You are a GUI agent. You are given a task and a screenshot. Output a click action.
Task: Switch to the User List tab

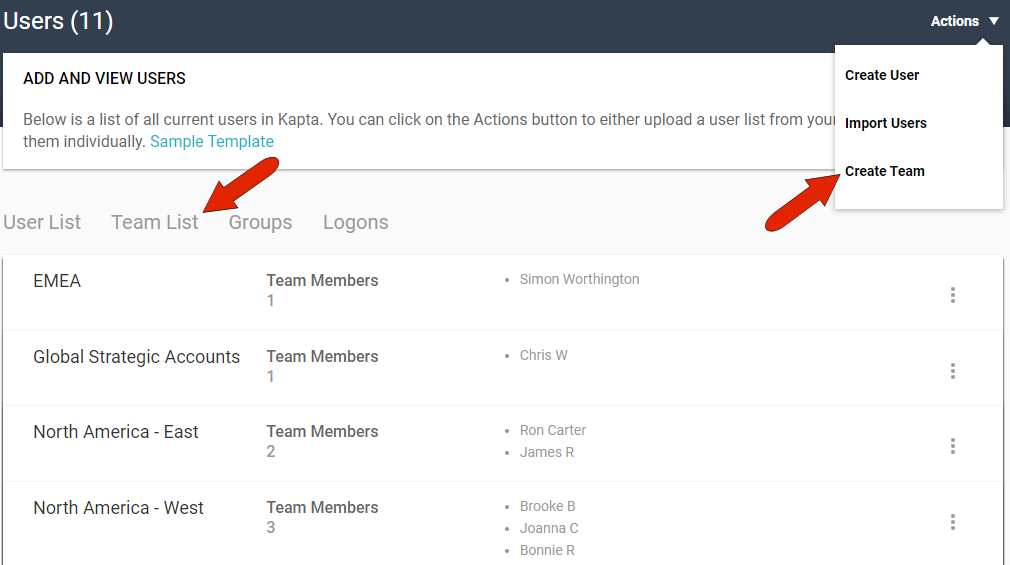[42, 222]
